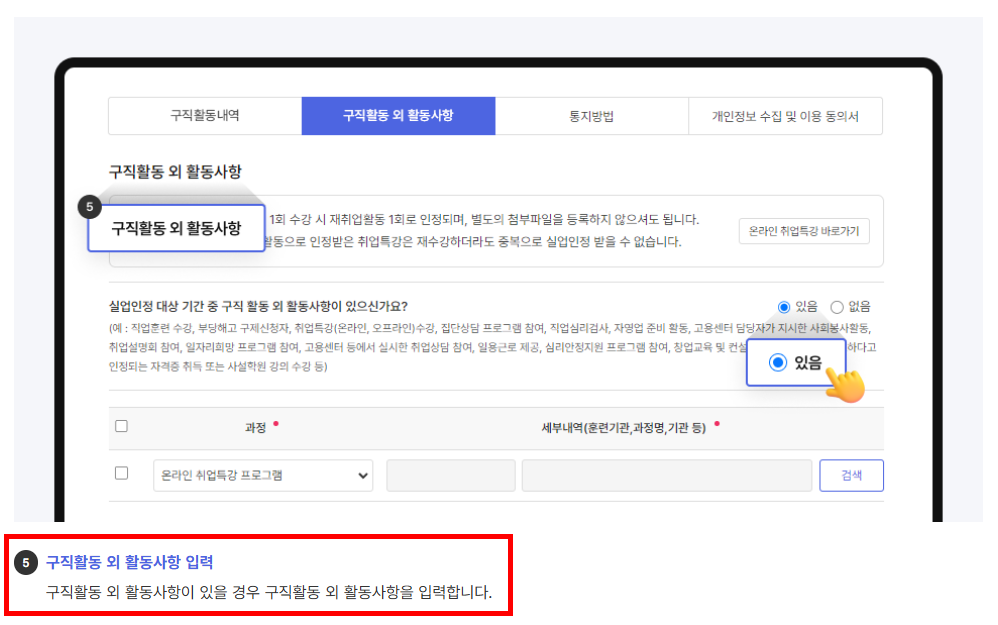Open the 통지방법 tab
998x625 pixels.
(592, 116)
